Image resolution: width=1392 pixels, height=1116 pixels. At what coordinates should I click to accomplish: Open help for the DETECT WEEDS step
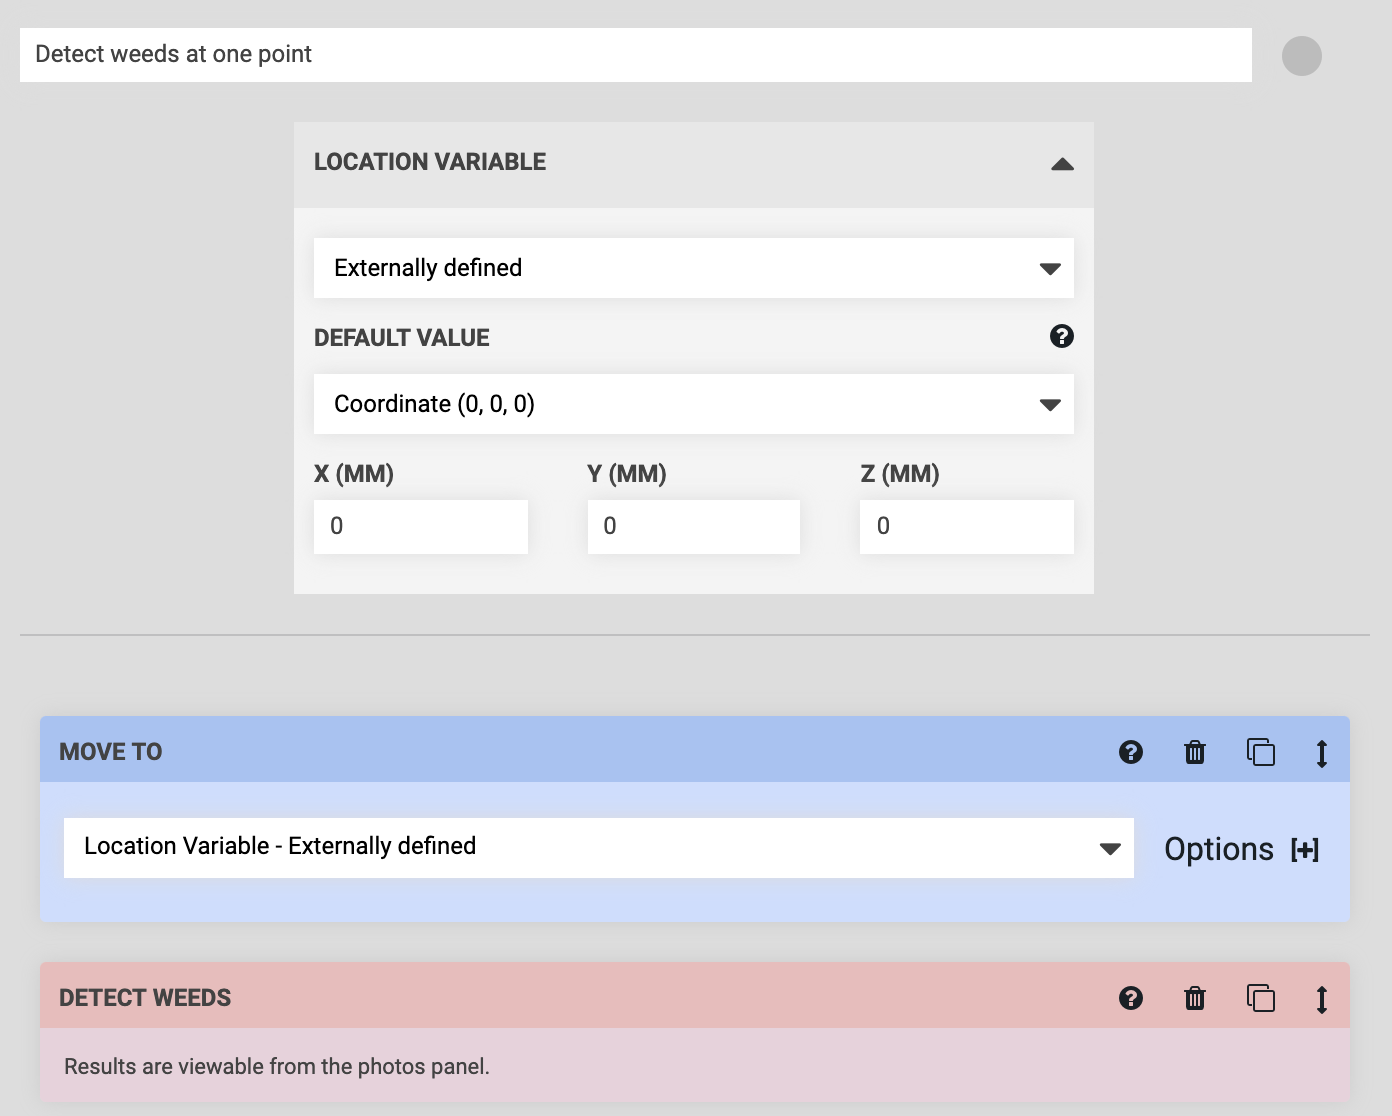pos(1131,997)
